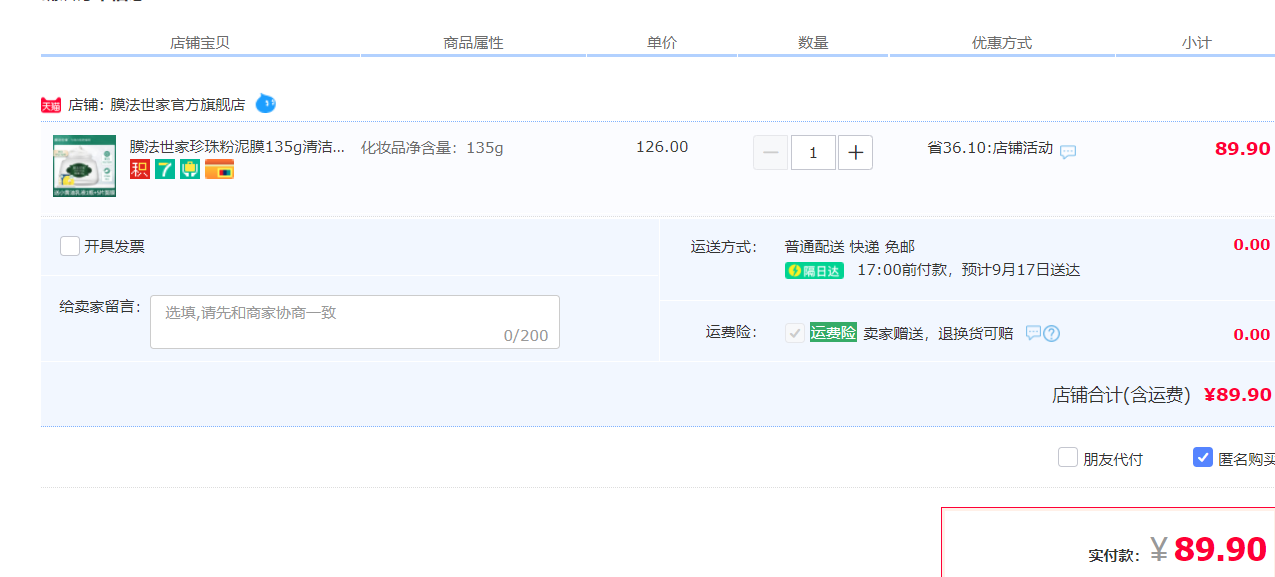
Task: Tick the 开具发票 invoice checkbox
Action: click(70, 246)
